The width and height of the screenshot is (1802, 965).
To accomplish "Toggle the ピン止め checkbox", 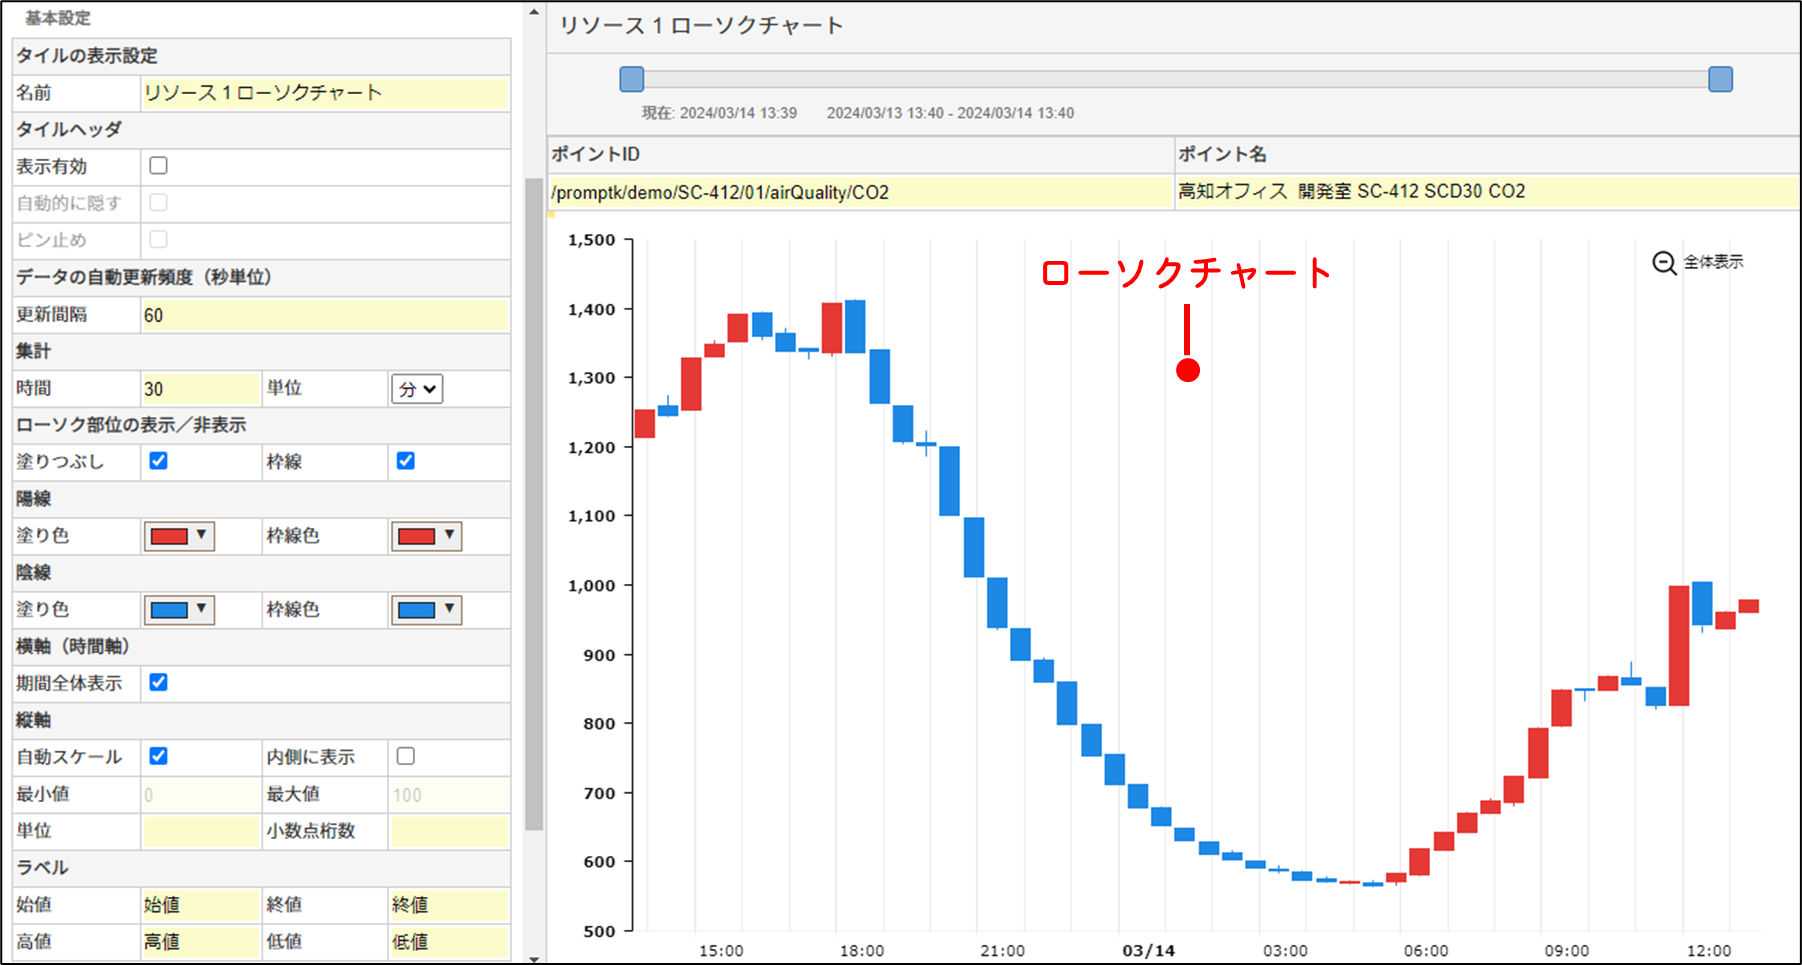I will (158, 240).
